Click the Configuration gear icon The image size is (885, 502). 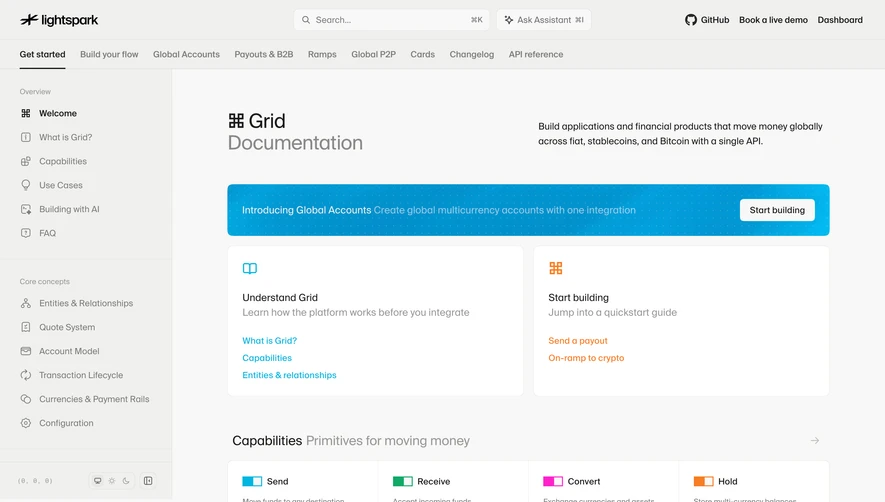(x=26, y=423)
